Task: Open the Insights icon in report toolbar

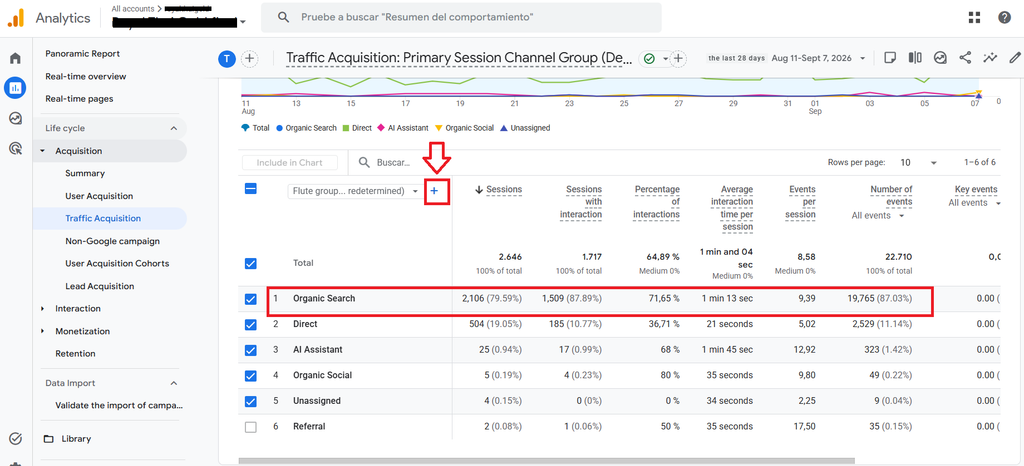Action: [940, 58]
